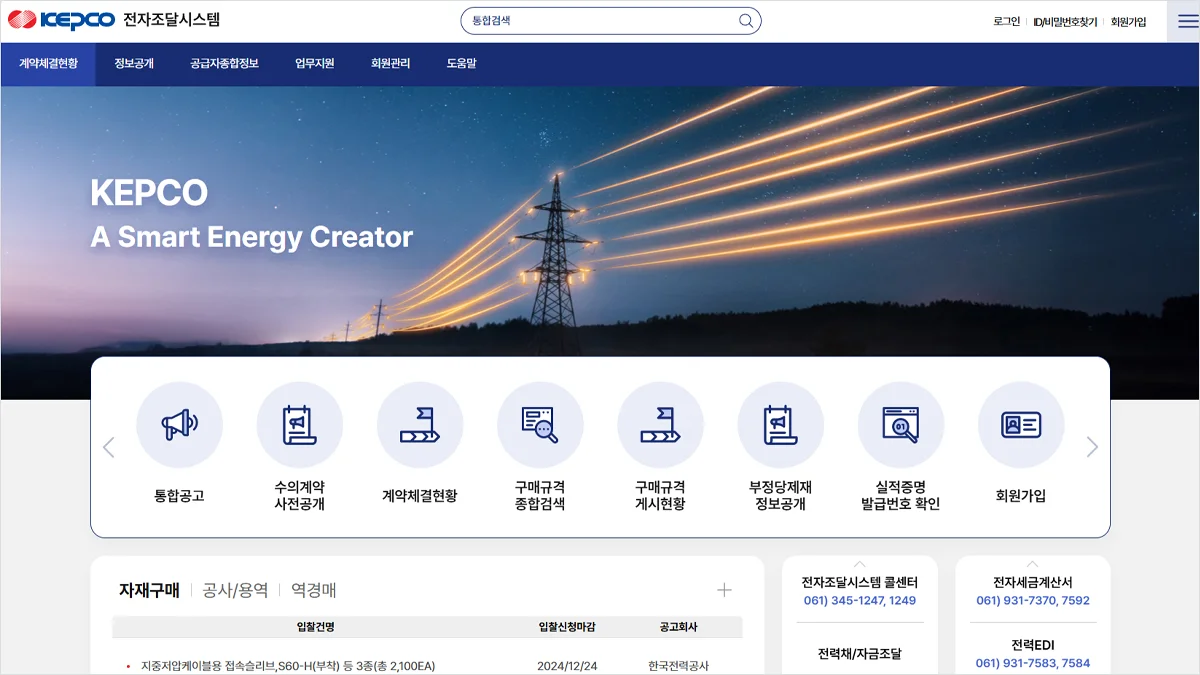Click the 입찰건명 column header
Screen dimensions: 1200x675
(316, 627)
